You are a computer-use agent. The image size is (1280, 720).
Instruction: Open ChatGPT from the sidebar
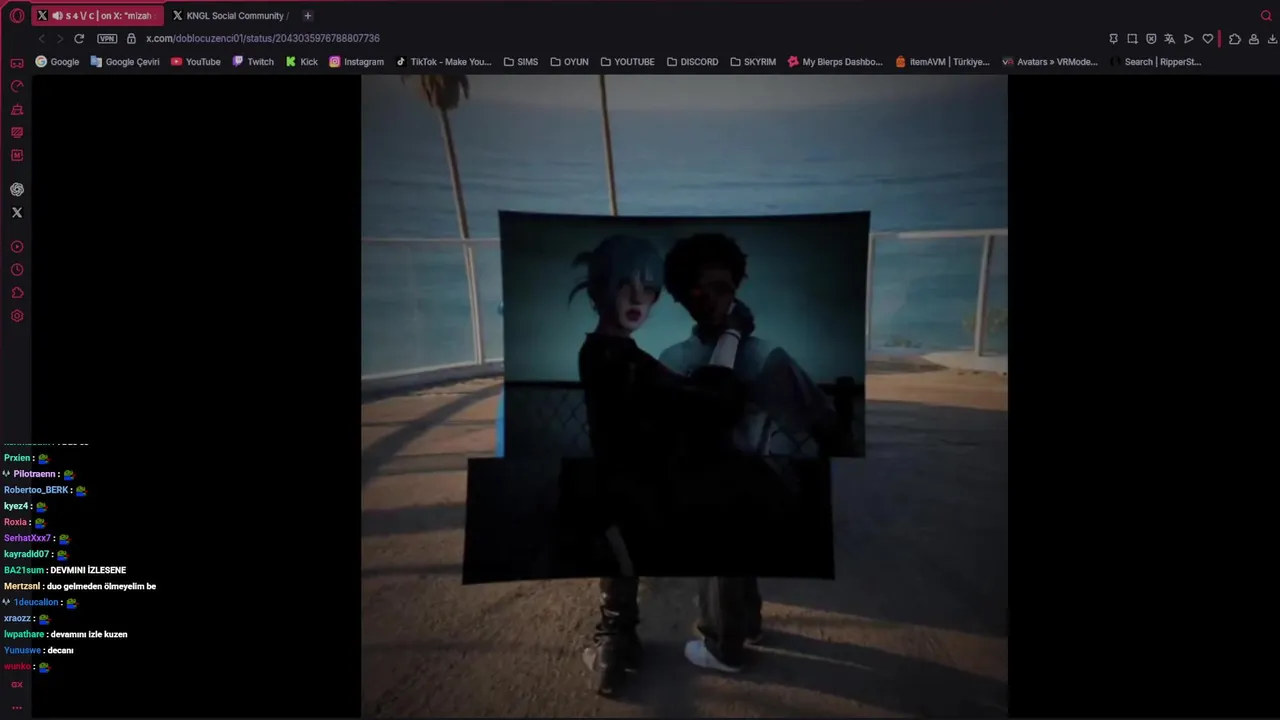tap(17, 189)
